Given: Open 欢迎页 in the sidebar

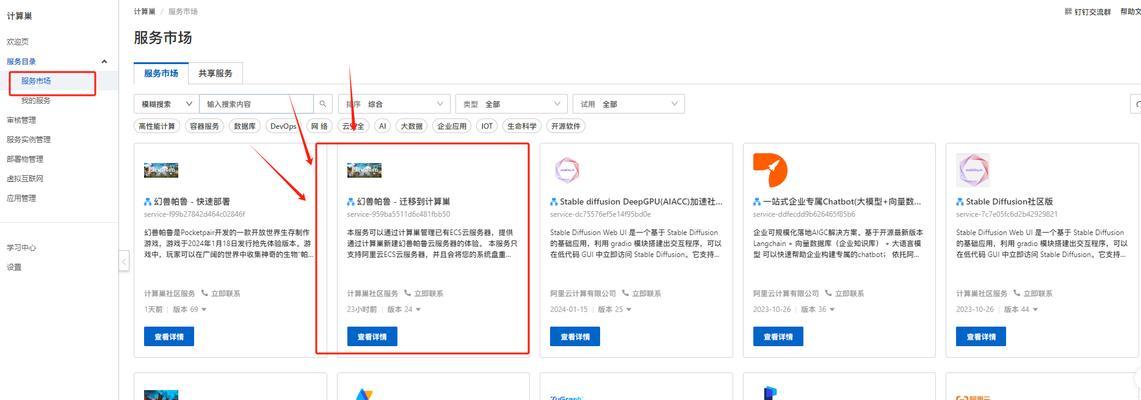Looking at the screenshot, I should click(17, 42).
